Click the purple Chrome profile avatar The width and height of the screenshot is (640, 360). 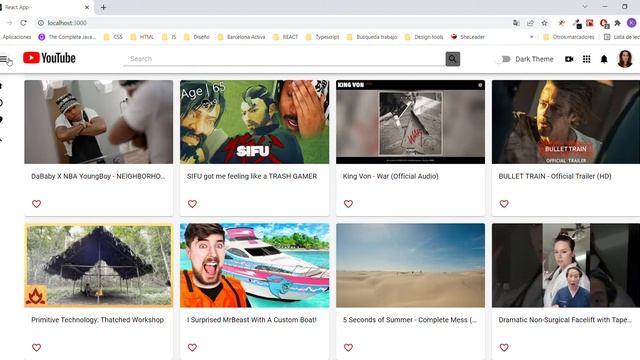point(631,23)
